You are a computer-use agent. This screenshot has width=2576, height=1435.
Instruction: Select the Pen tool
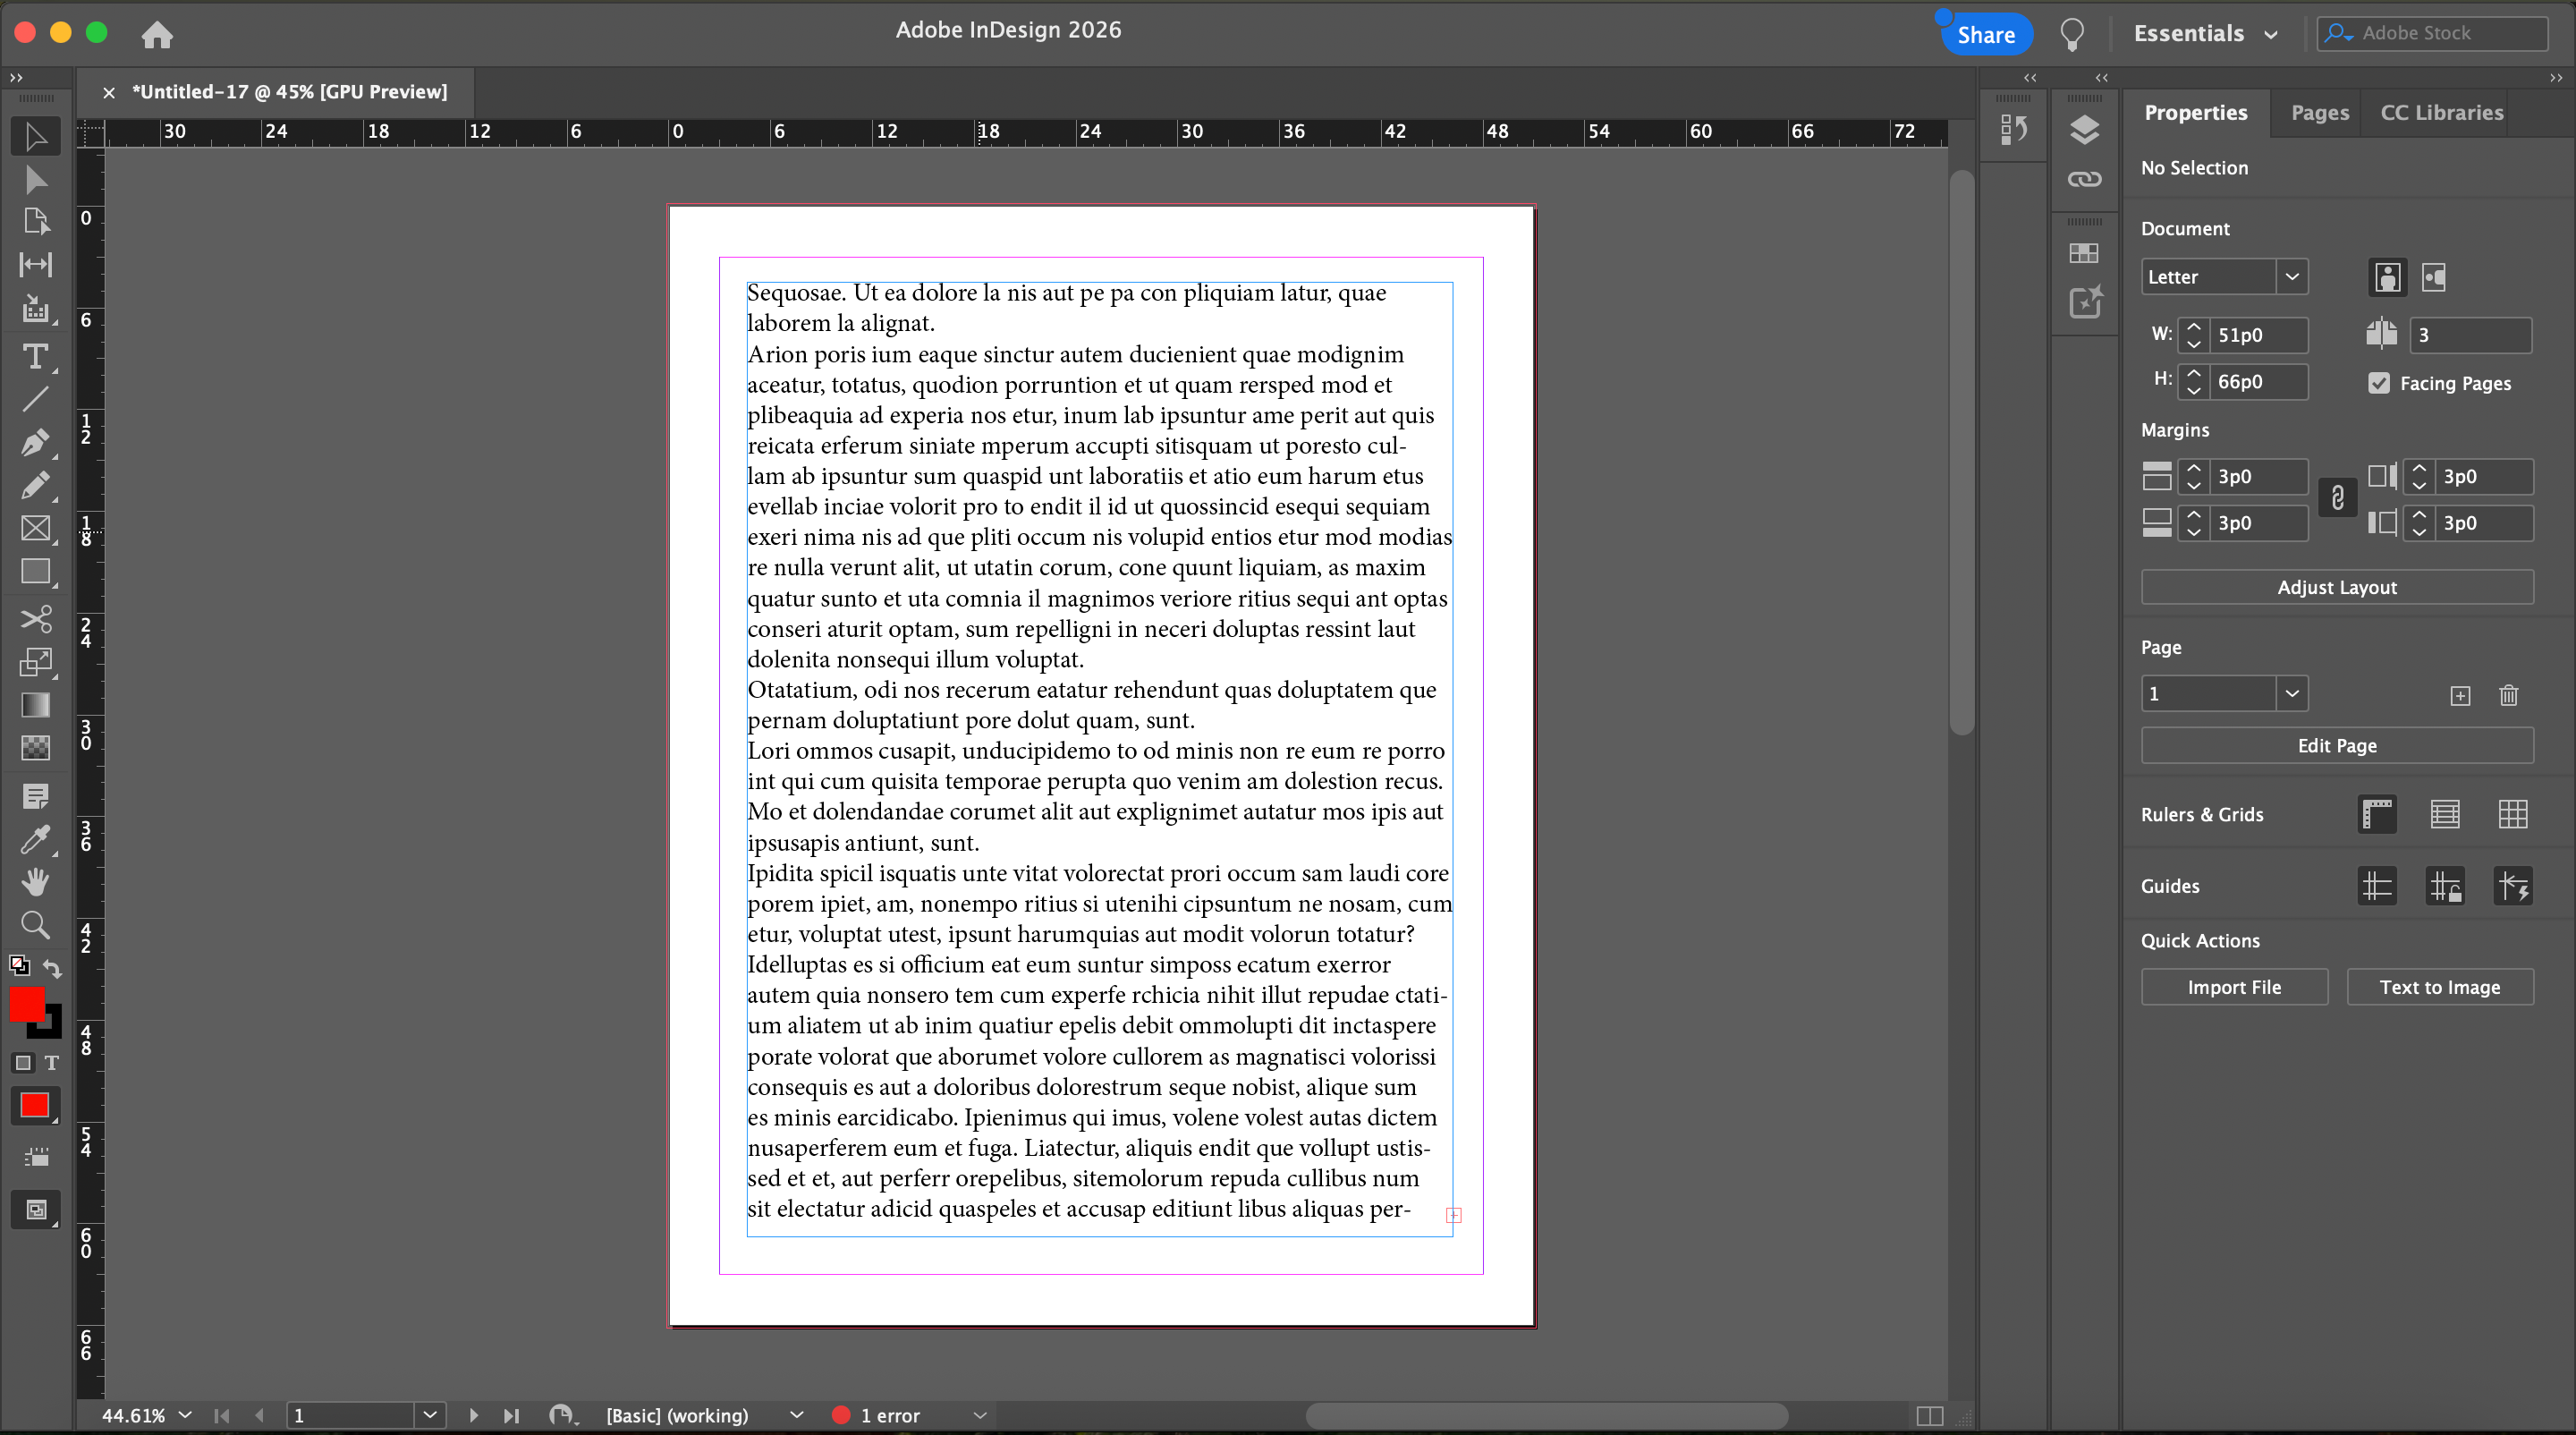coord(35,442)
